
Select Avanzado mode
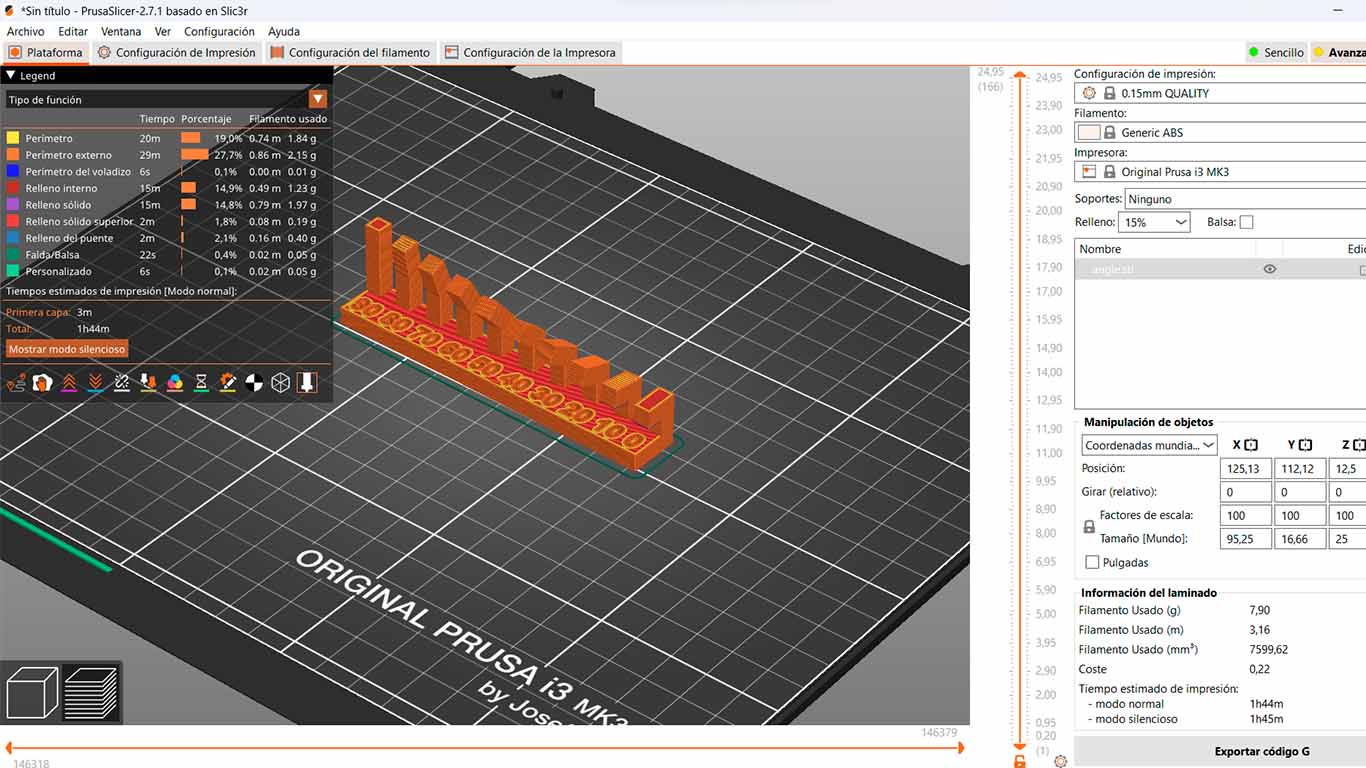coord(1339,52)
